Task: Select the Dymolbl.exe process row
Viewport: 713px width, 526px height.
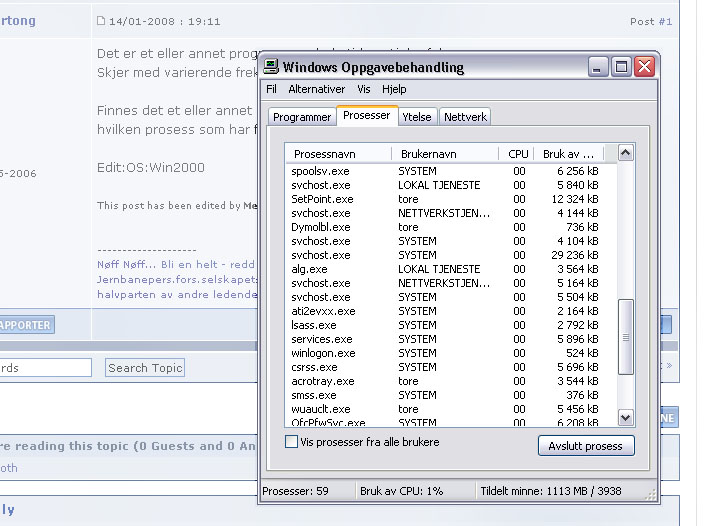Action: tap(451, 227)
